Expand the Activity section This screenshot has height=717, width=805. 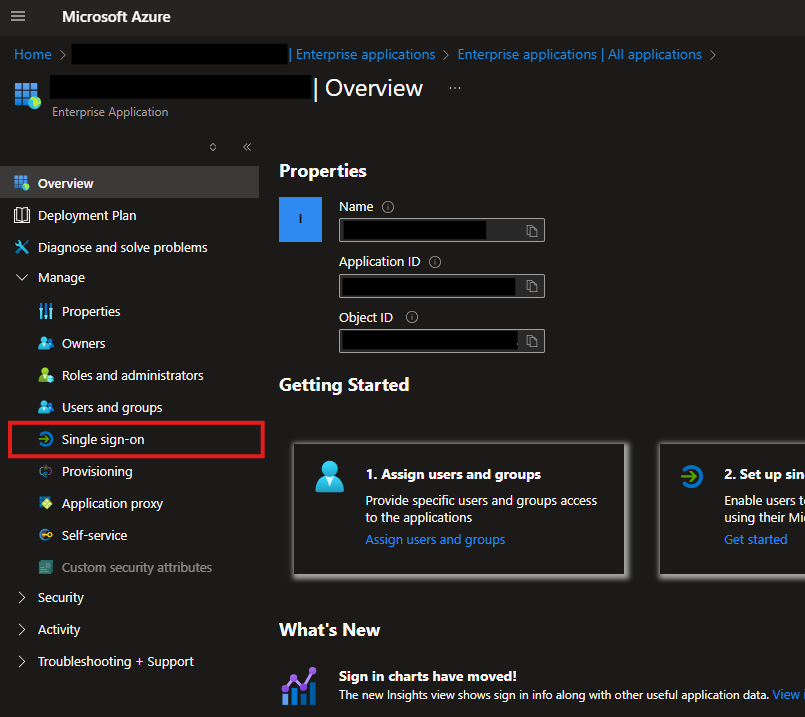(x=22, y=630)
